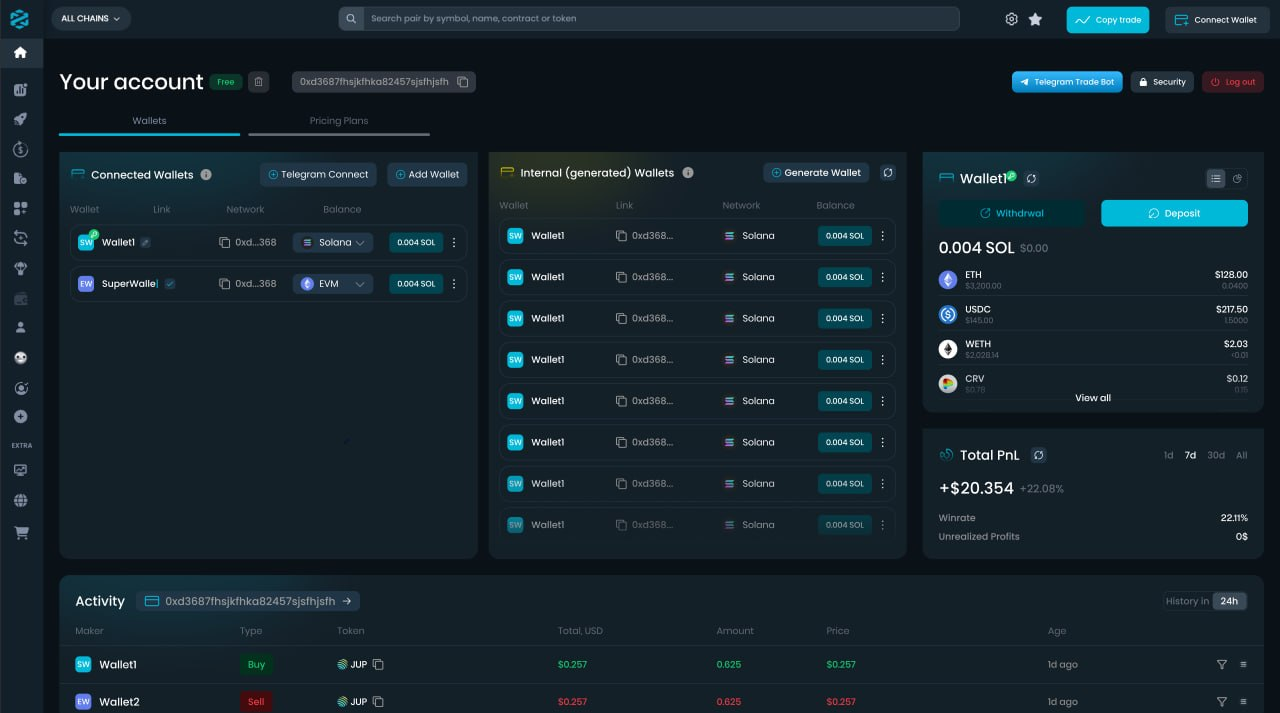The height and width of the screenshot is (713, 1280).
Task: Select the USDC token row
Action: pos(1093,315)
